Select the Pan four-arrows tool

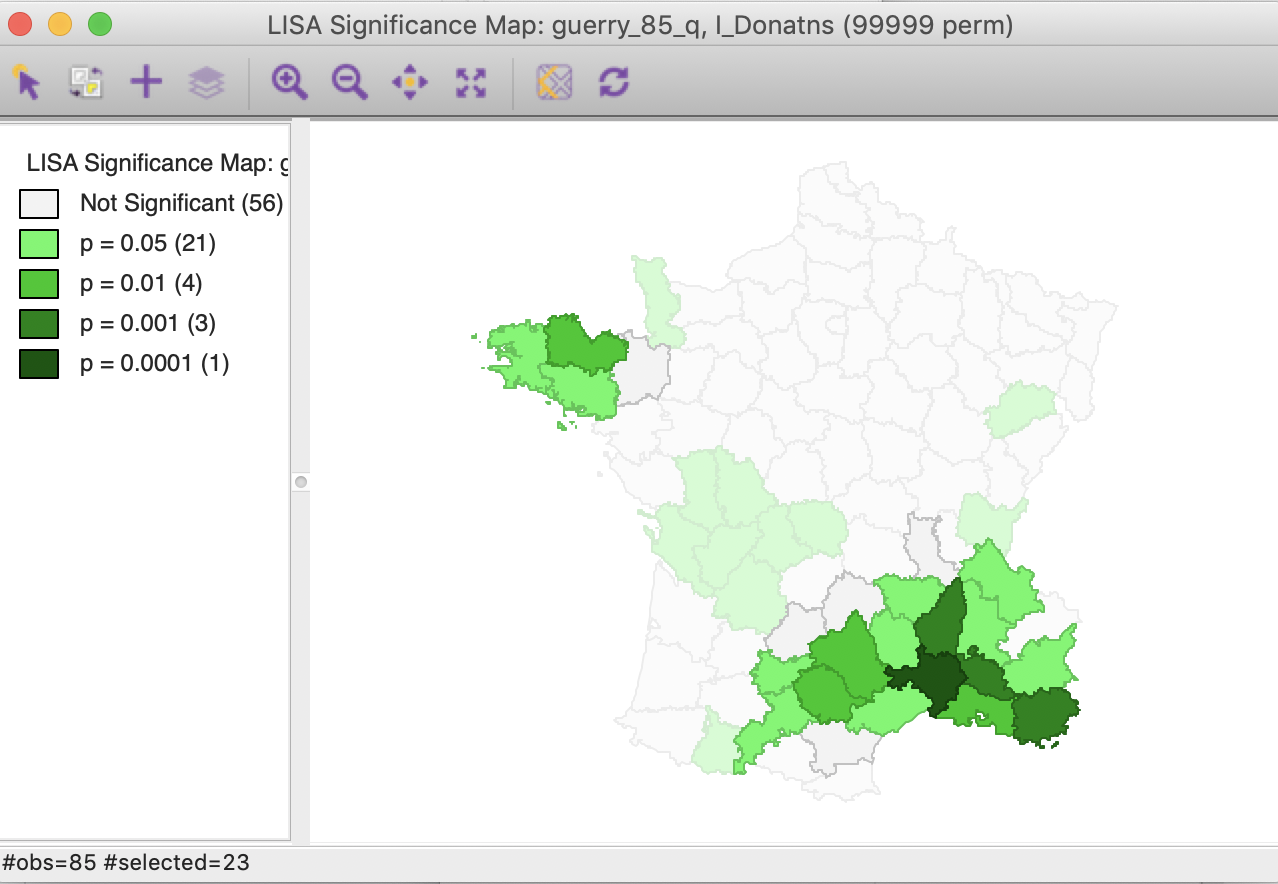click(409, 82)
